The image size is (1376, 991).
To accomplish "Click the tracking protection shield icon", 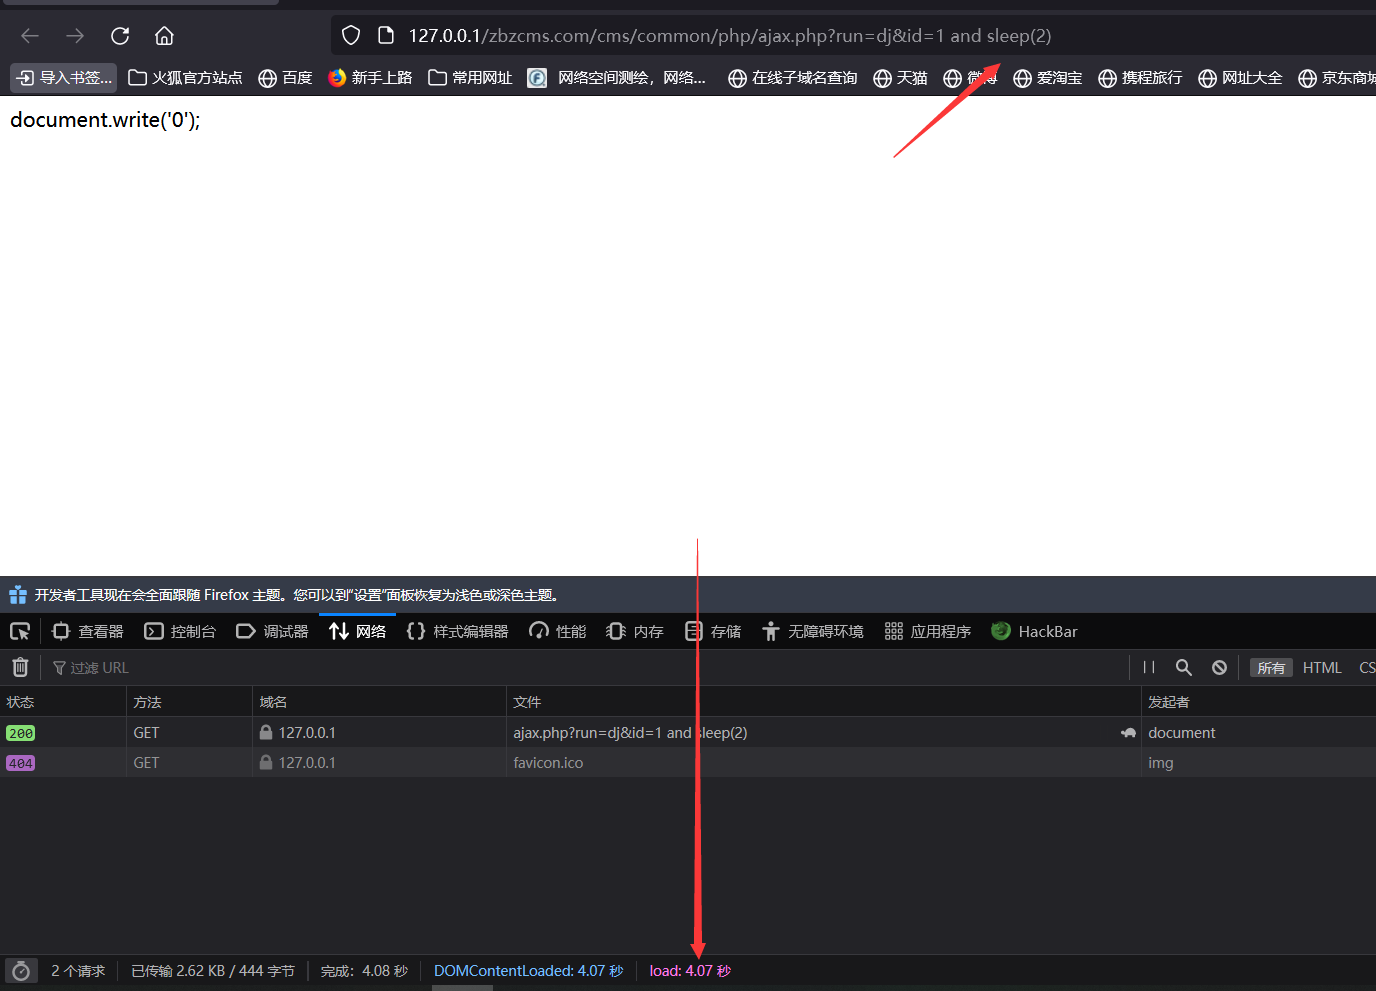I will click(351, 36).
